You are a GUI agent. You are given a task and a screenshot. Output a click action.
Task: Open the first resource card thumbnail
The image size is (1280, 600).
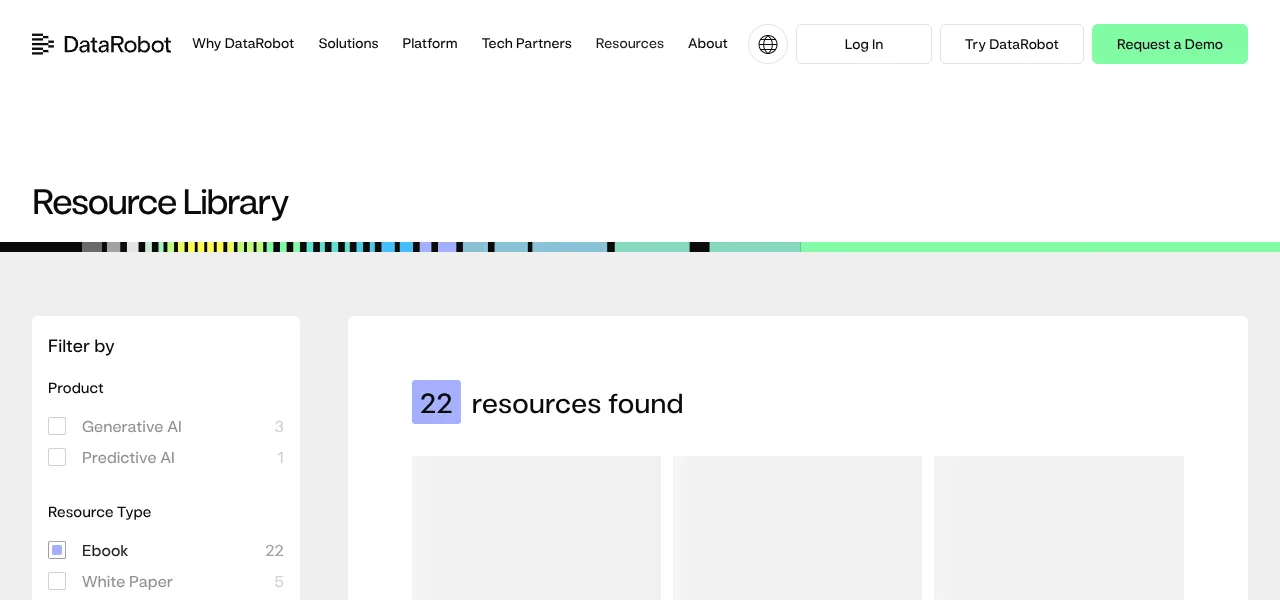(x=536, y=528)
